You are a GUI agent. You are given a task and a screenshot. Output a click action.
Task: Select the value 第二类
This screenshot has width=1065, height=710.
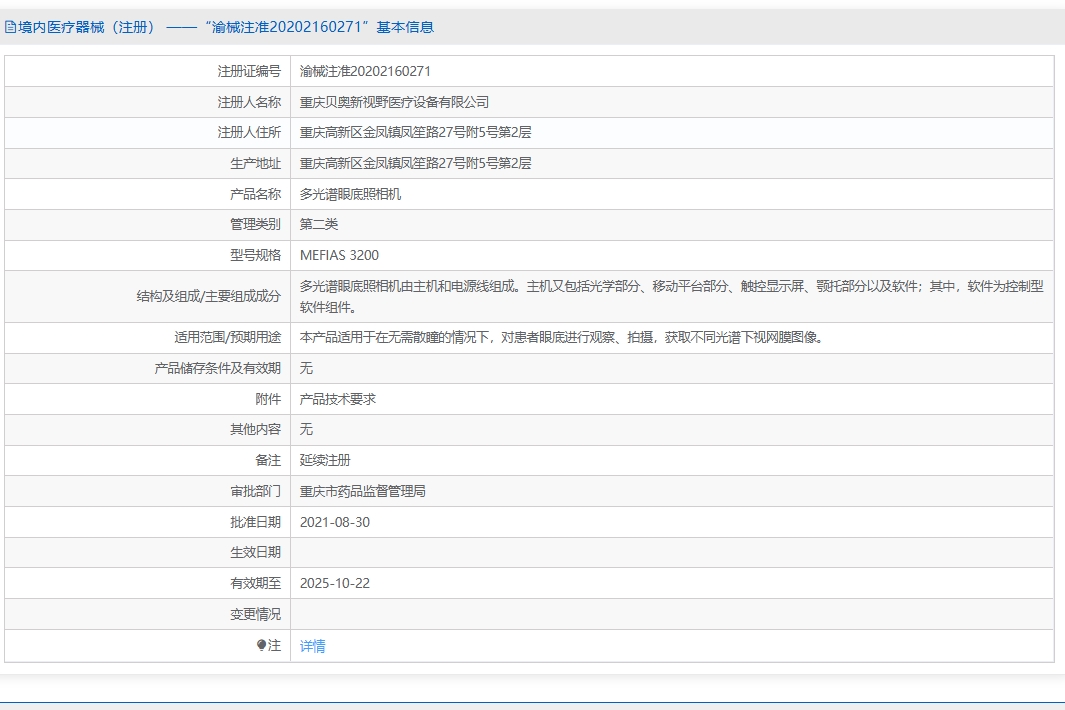click(319, 224)
